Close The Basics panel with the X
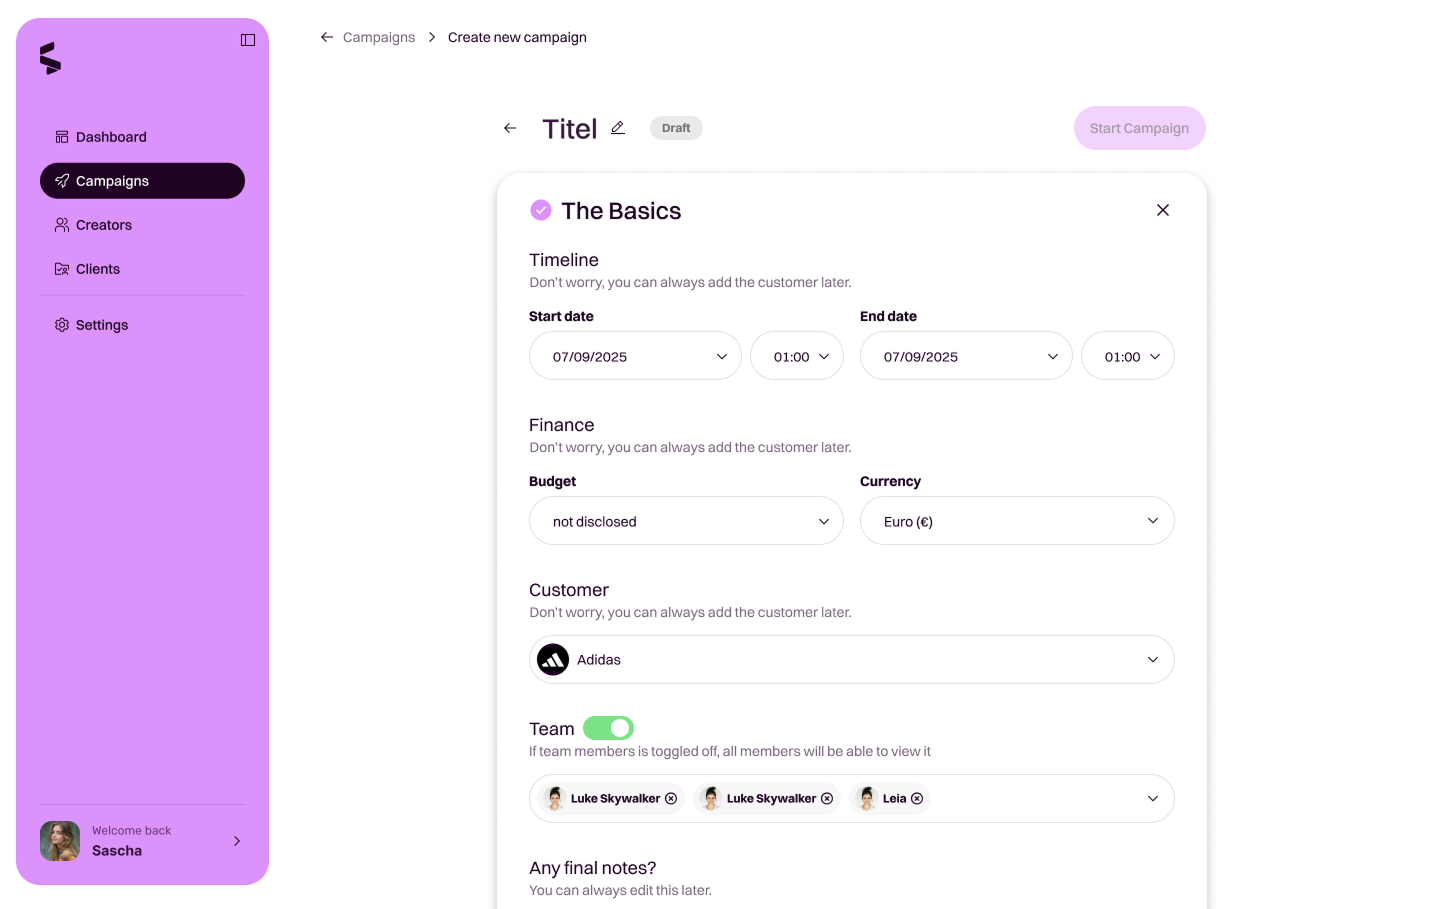The image size is (1440, 909). click(x=1163, y=210)
